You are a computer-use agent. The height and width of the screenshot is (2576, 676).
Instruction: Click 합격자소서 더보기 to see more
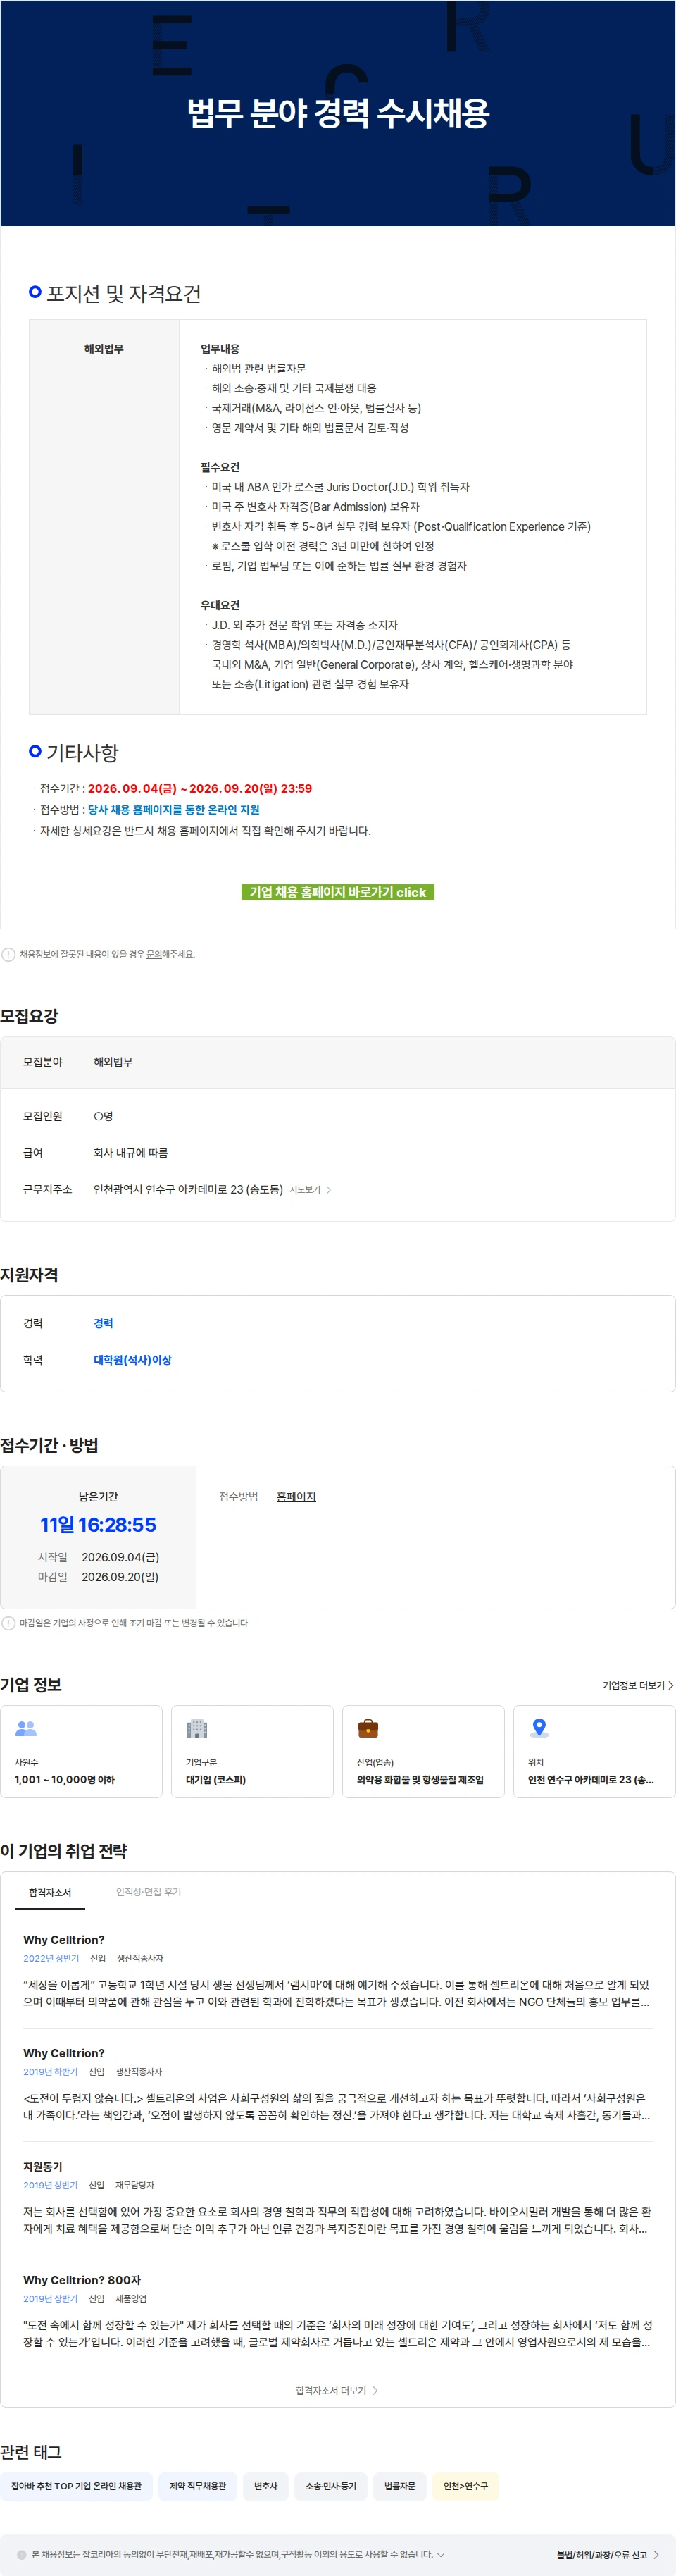337,2391
